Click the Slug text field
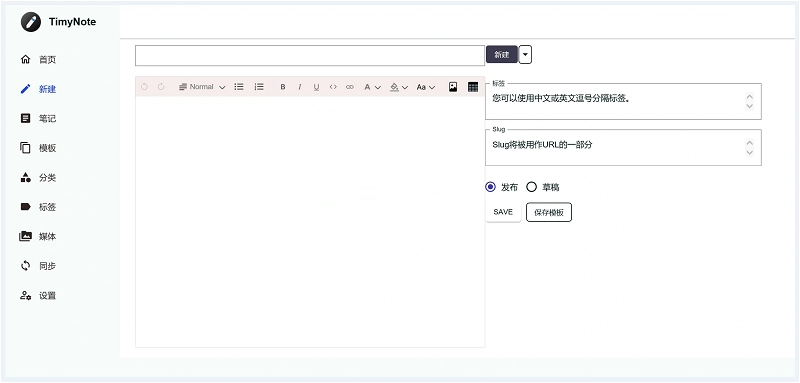 click(x=623, y=147)
